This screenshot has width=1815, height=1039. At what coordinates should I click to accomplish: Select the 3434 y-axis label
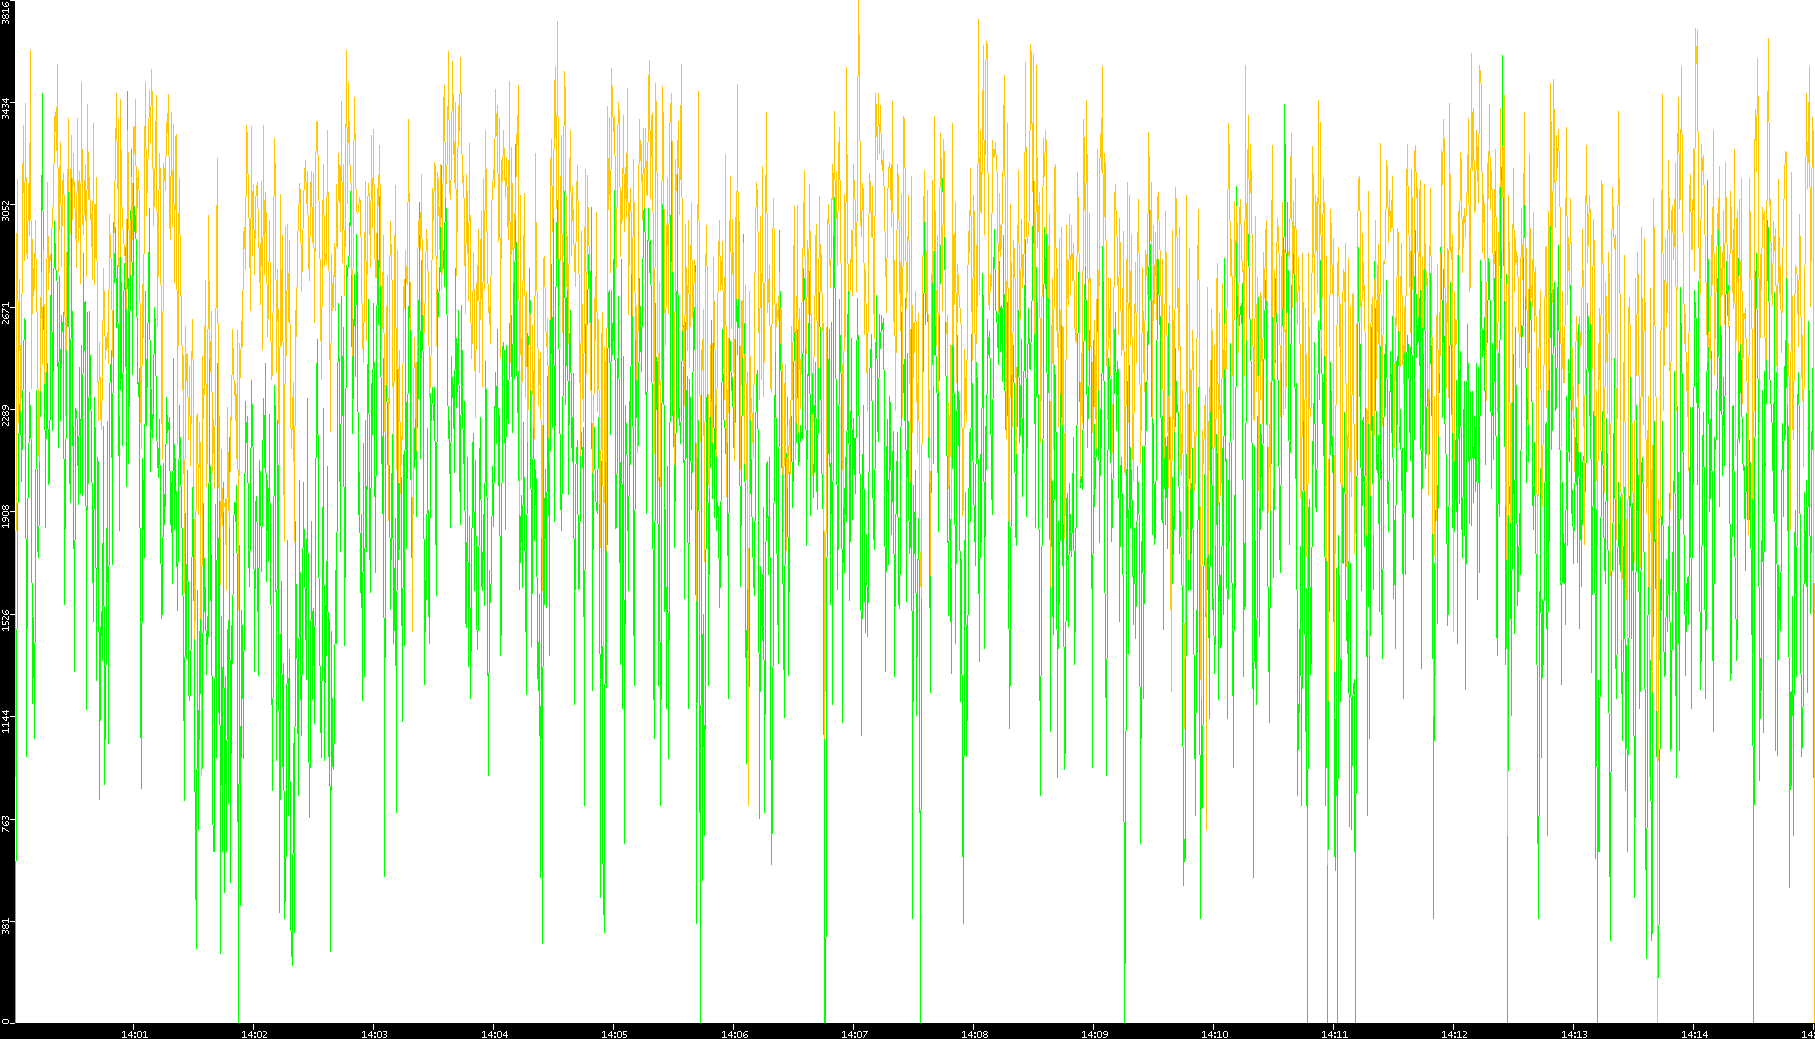[x=6, y=108]
